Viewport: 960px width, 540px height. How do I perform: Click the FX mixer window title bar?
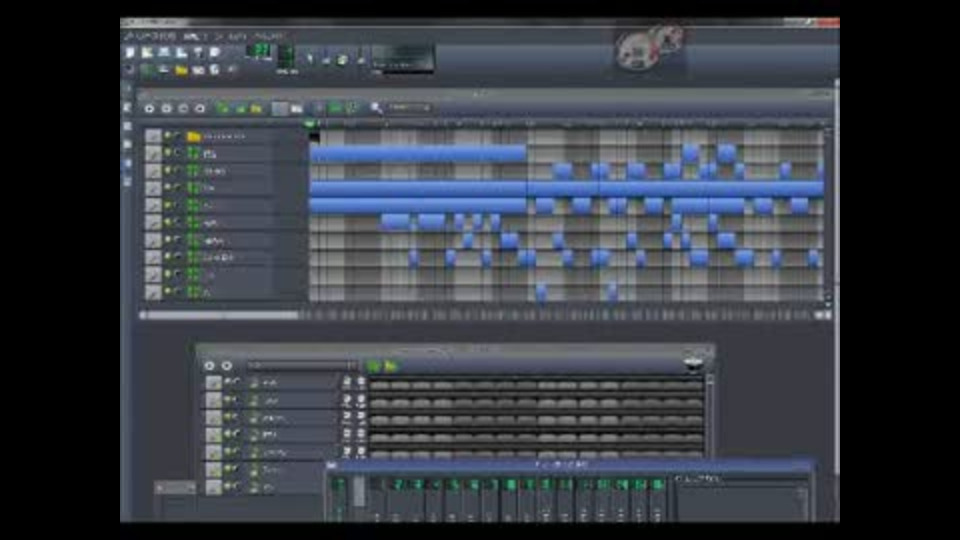569,465
